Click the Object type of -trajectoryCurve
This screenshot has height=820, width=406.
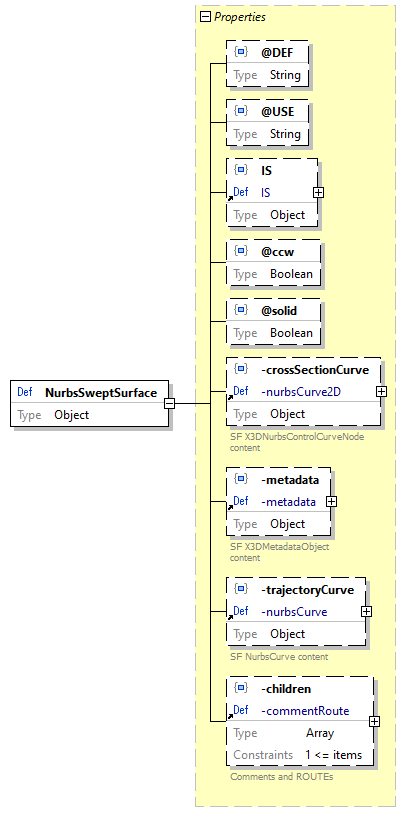tap(287, 634)
